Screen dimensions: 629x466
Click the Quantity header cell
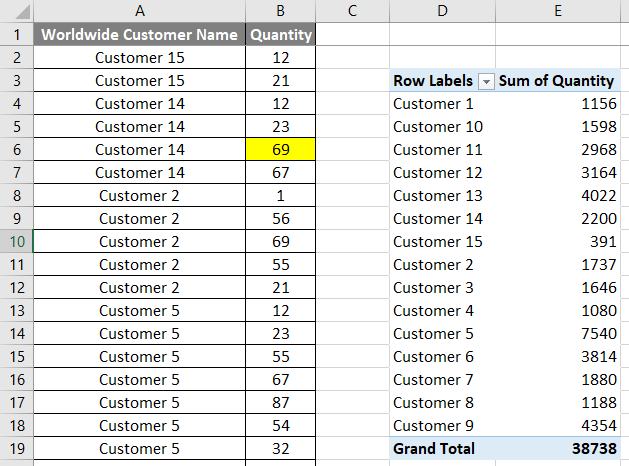click(280, 34)
